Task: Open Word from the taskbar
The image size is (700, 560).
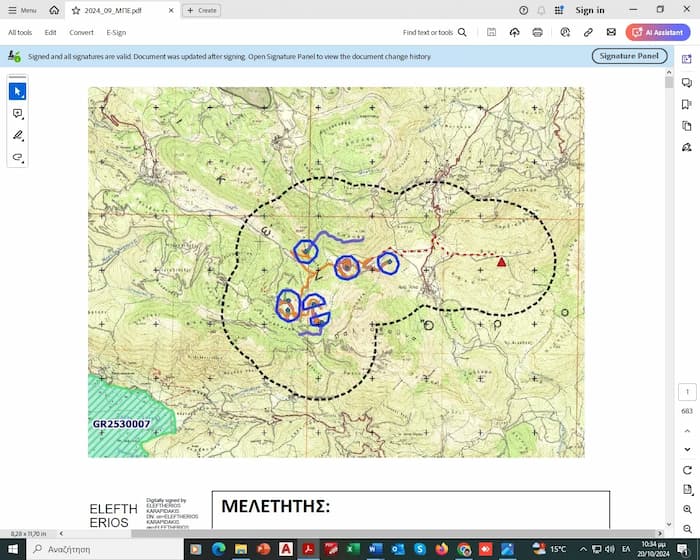Action: pyautogui.click(x=375, y=549)
